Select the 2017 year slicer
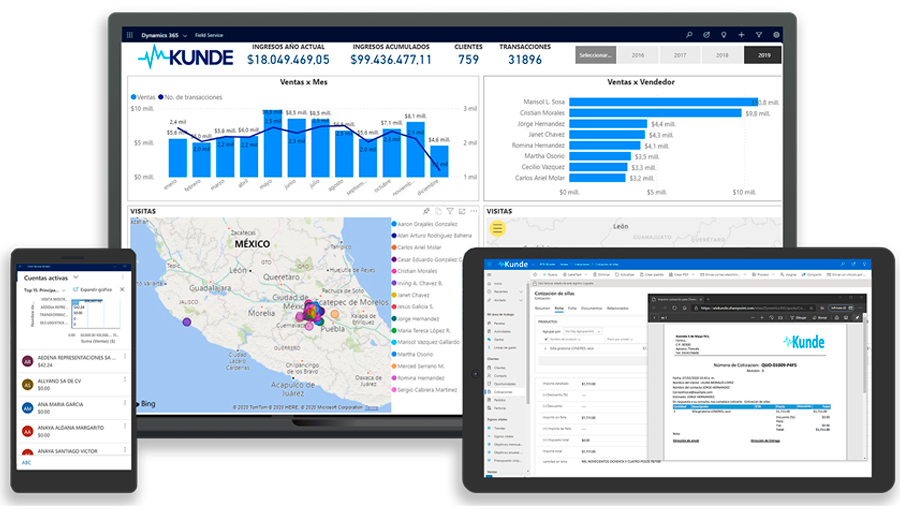 pos(680,55)
